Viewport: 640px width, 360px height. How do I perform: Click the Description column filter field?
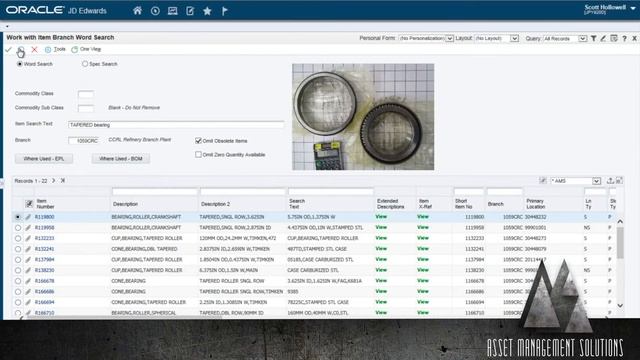click(155, 191)
